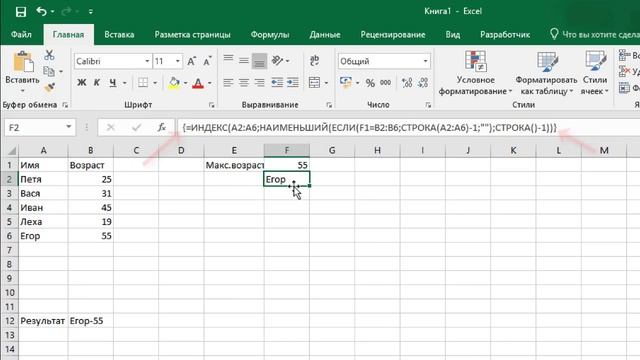Viewport: 640px width, 360px height.
Task: Apply cell borders icon
Action: coord(143,83)
